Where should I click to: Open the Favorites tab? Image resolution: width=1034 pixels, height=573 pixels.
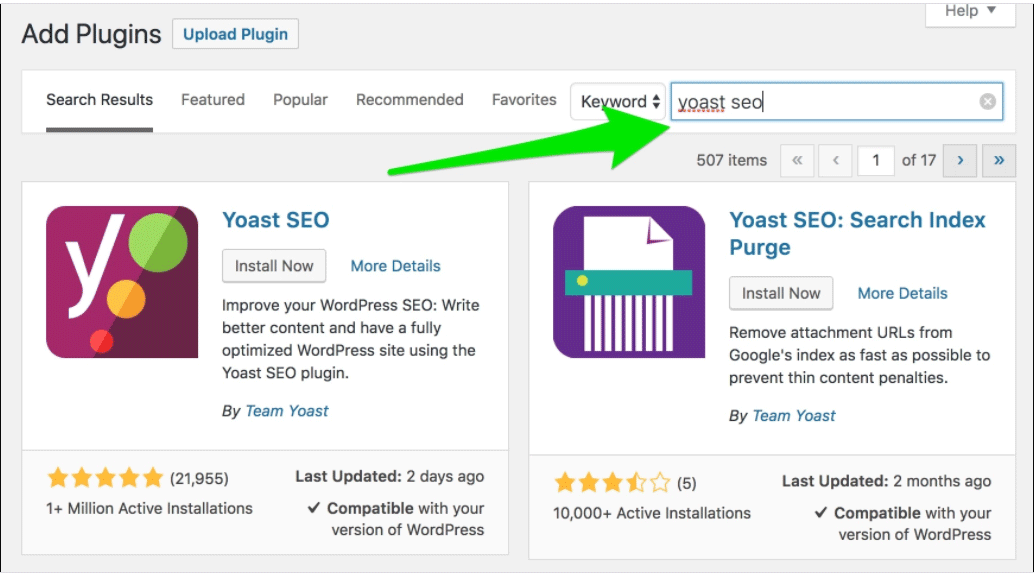(x=524, y=100)
